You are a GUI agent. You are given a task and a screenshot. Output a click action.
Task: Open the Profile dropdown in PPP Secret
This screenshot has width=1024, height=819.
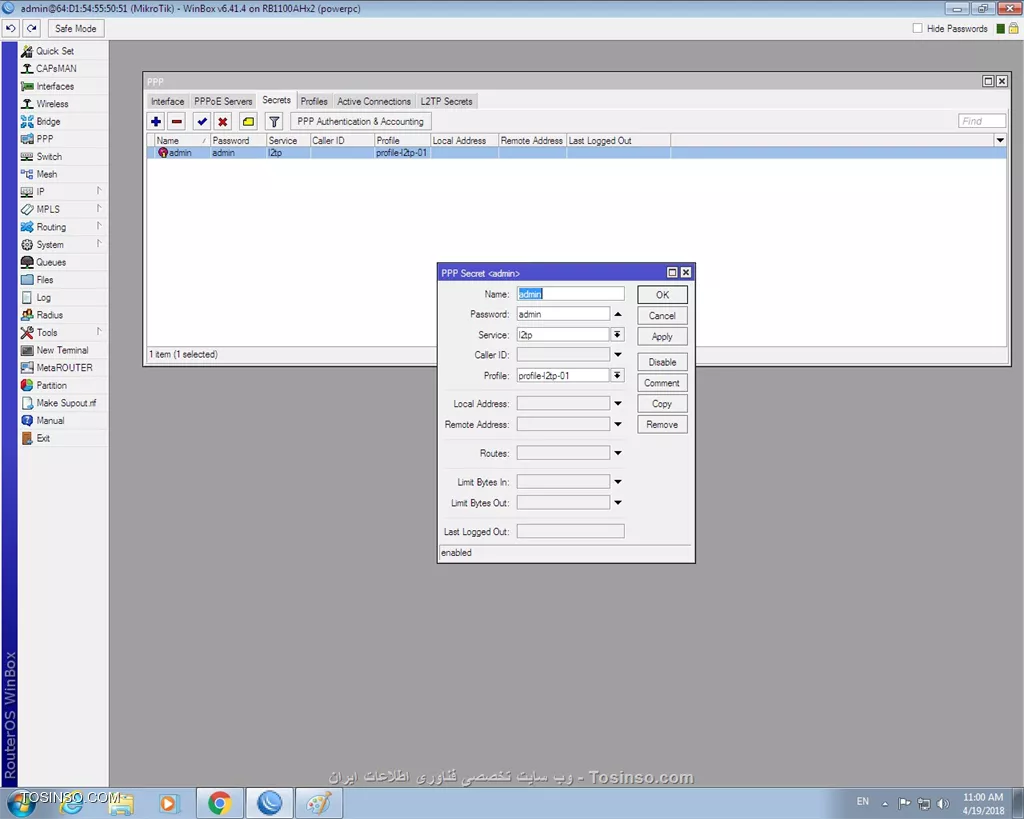(617, 376)
